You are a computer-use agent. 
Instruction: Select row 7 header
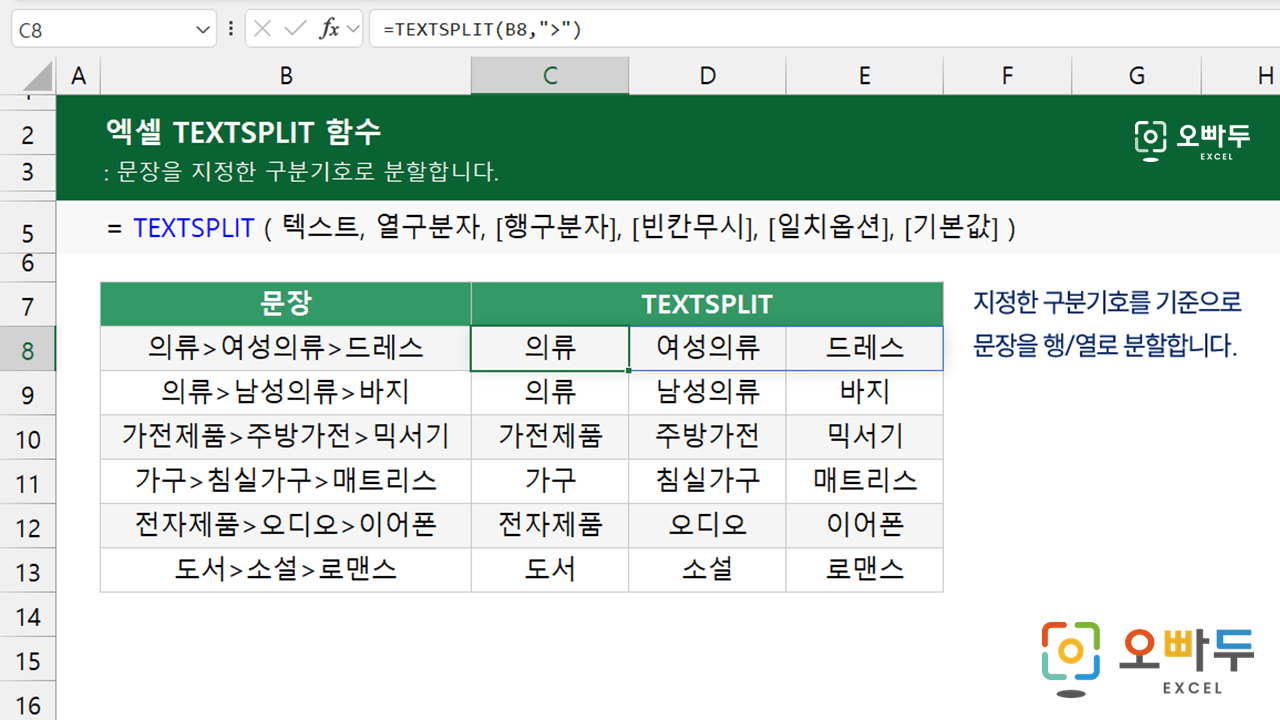pyautogui.click(x=28, y=305)
